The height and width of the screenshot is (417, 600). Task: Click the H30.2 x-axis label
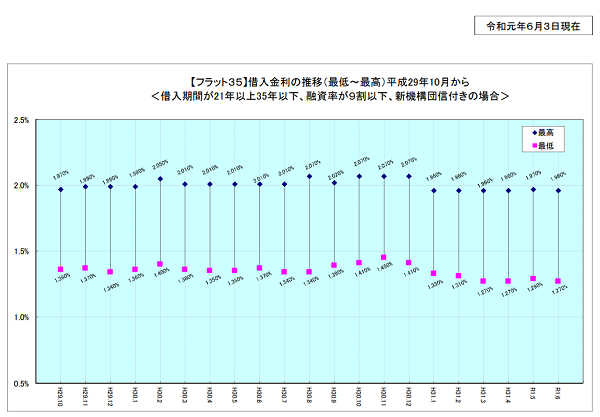[x=160, y=395]
